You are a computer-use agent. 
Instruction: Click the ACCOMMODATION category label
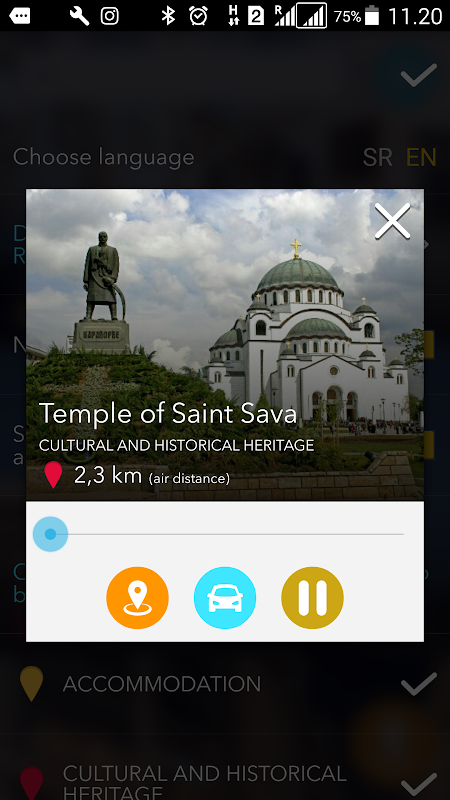pos(162,684)
